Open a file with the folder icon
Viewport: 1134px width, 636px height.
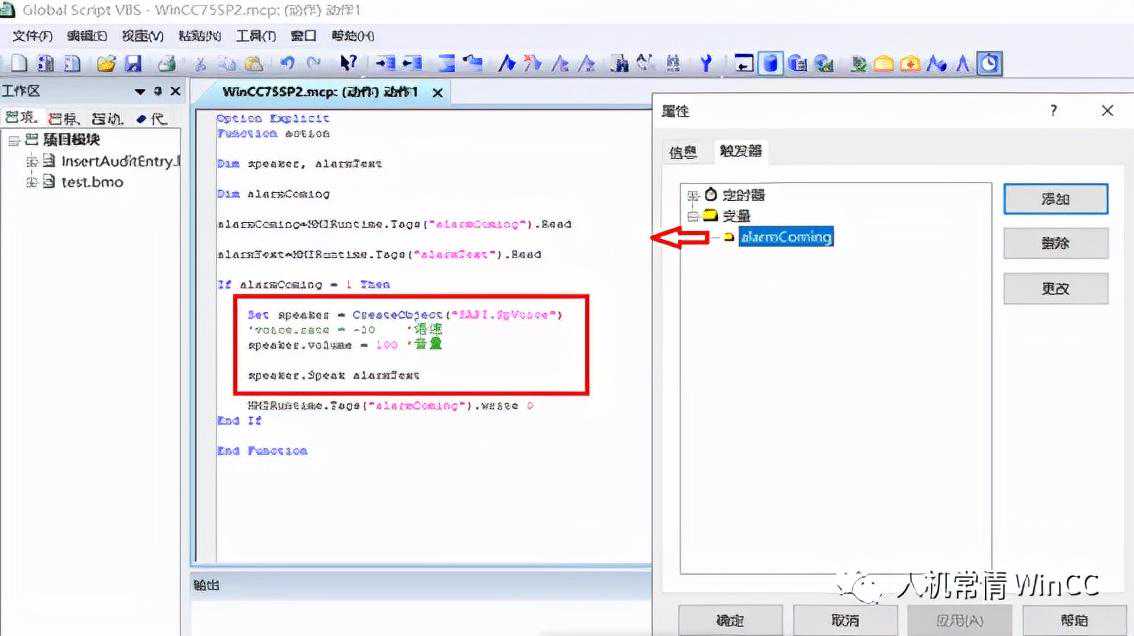click(106, 64)
